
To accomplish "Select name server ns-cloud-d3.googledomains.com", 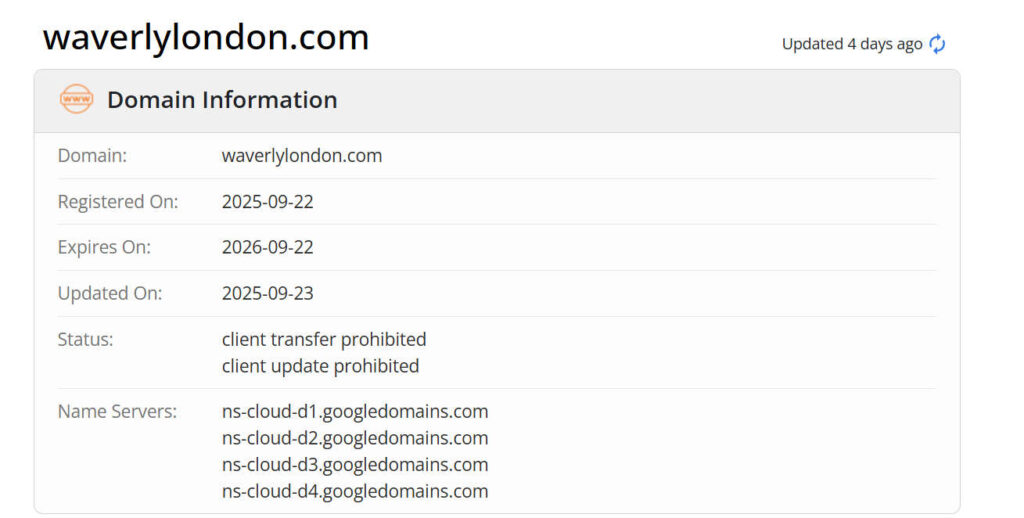I will tap(355, 464).
